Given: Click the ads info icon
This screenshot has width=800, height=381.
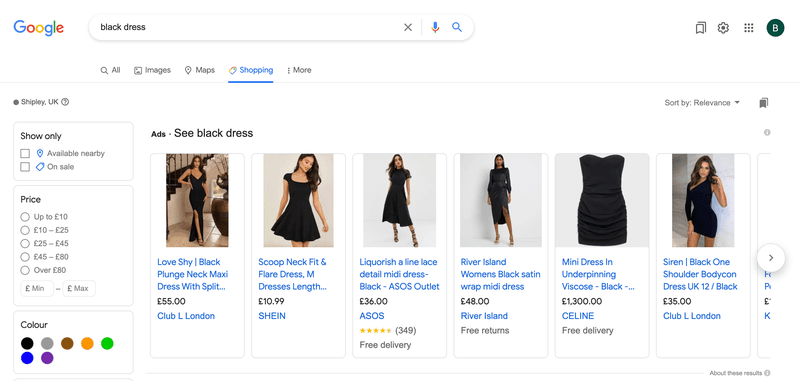Looking at the screenshot, I should point(767,133).
